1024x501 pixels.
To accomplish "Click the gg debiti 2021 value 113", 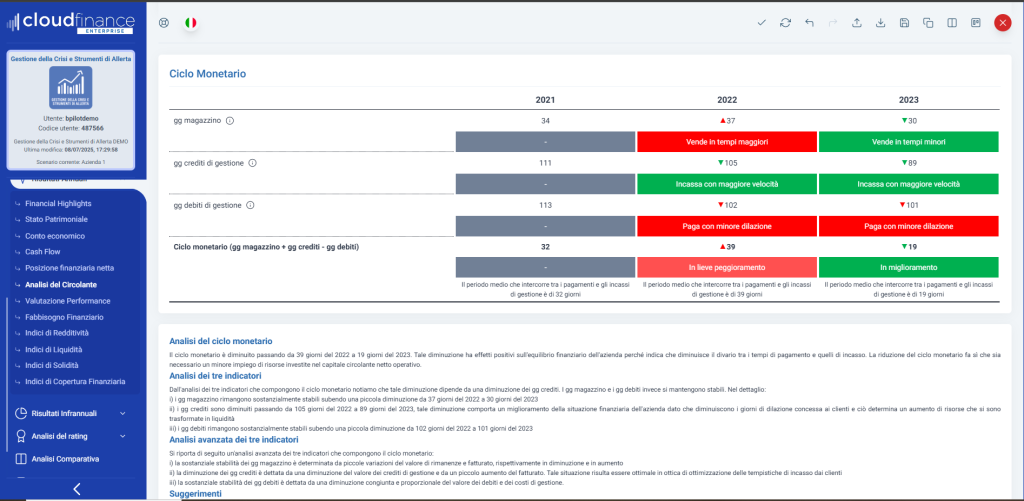I will click(545, 205).
